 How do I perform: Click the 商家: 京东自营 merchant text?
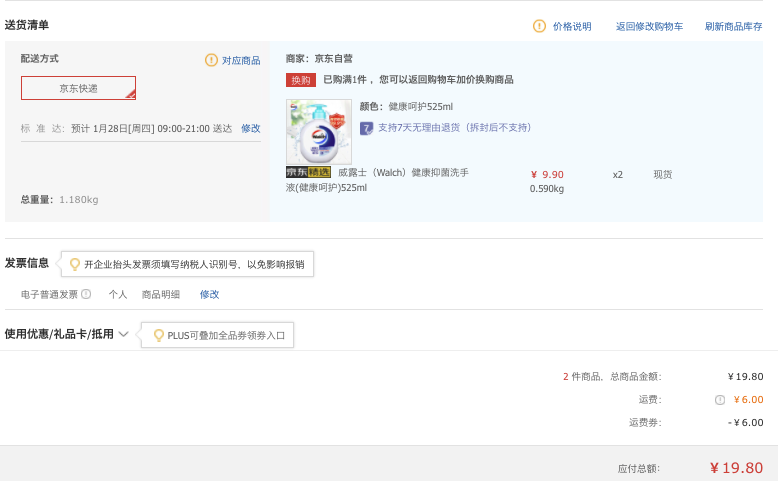coord(319,59)
